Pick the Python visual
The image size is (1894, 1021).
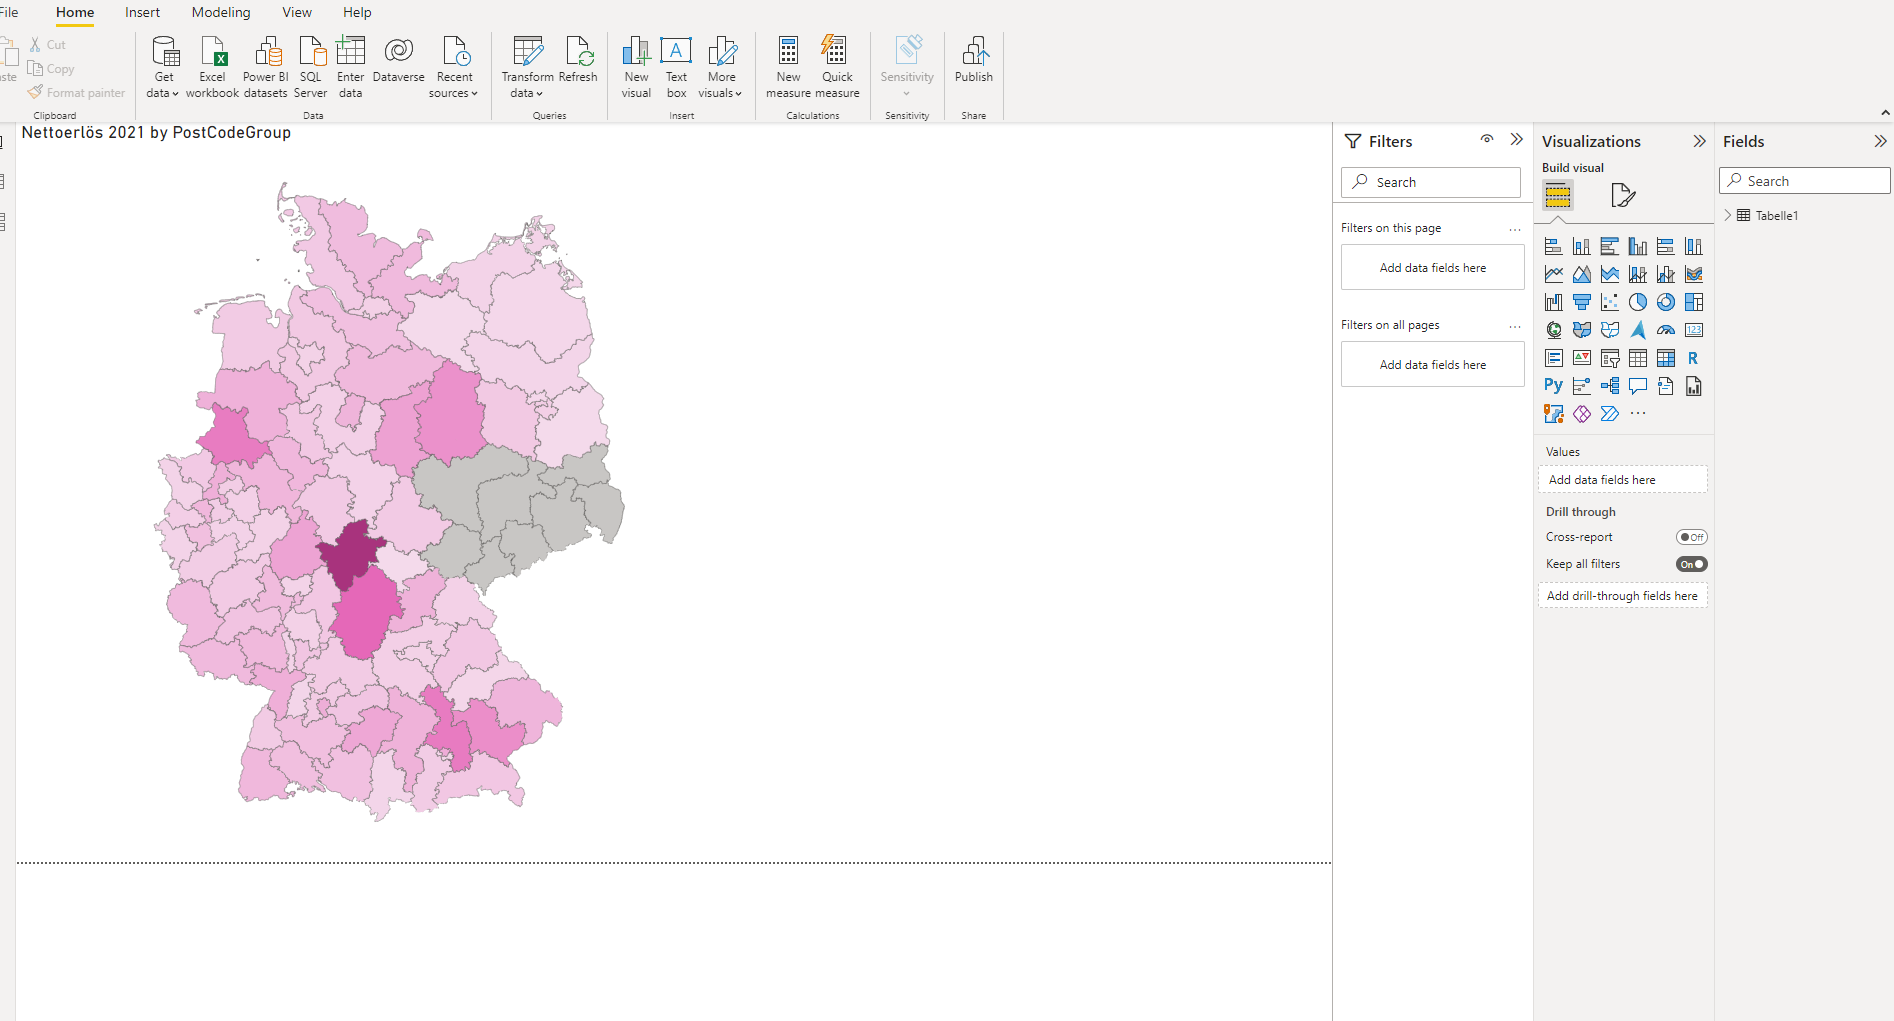1553,385
